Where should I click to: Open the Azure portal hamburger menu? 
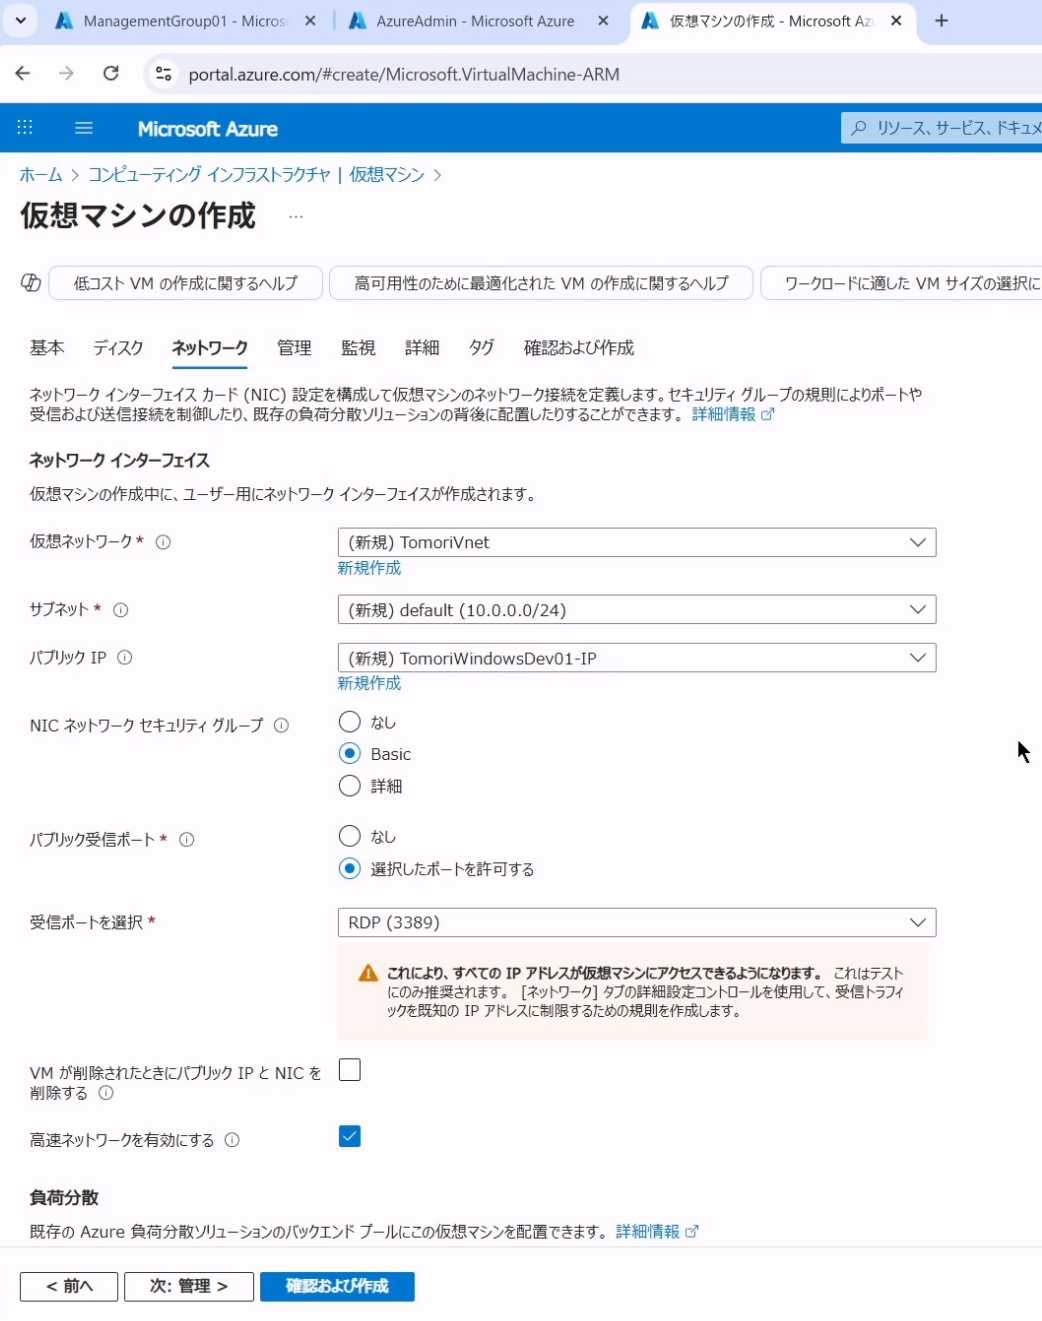point(84,128)
